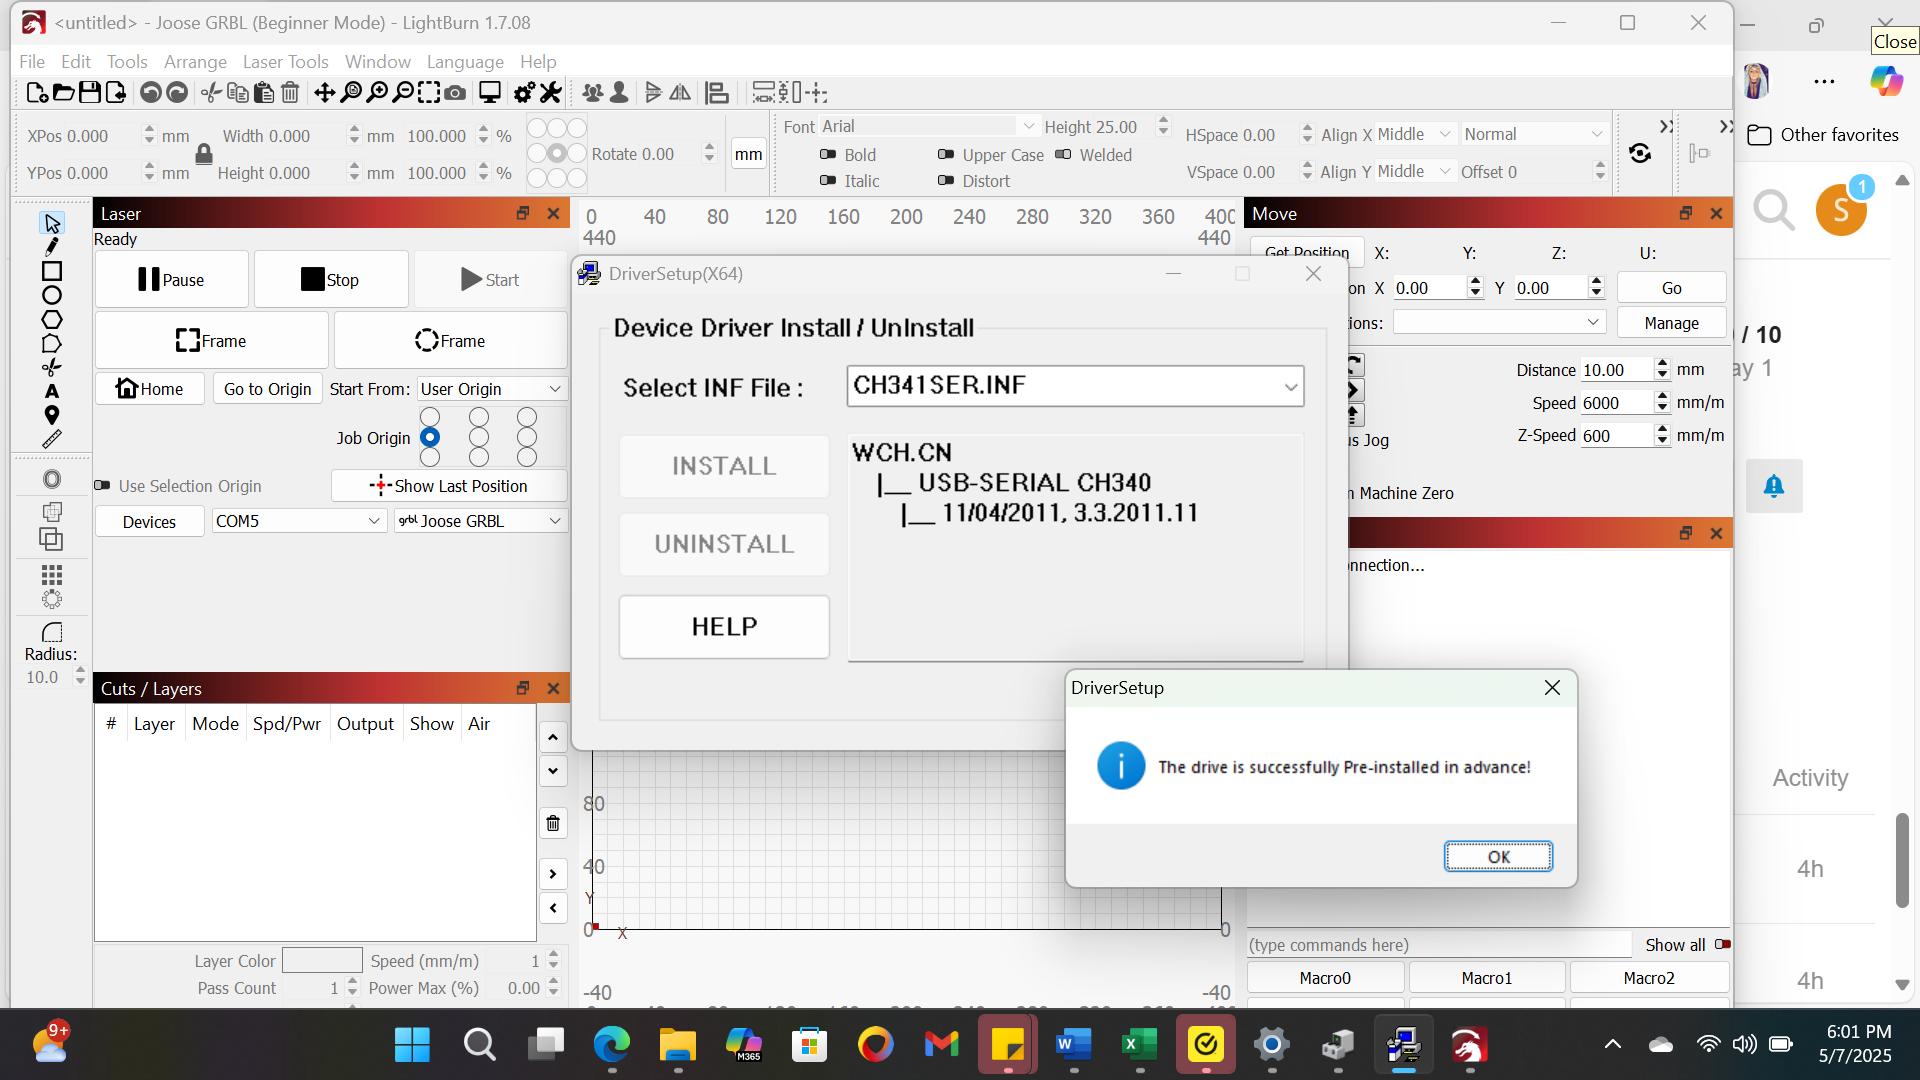Open the Window menu
Image resolution: width=1920 pixels, height=1080 pixels.
point(378,62)
